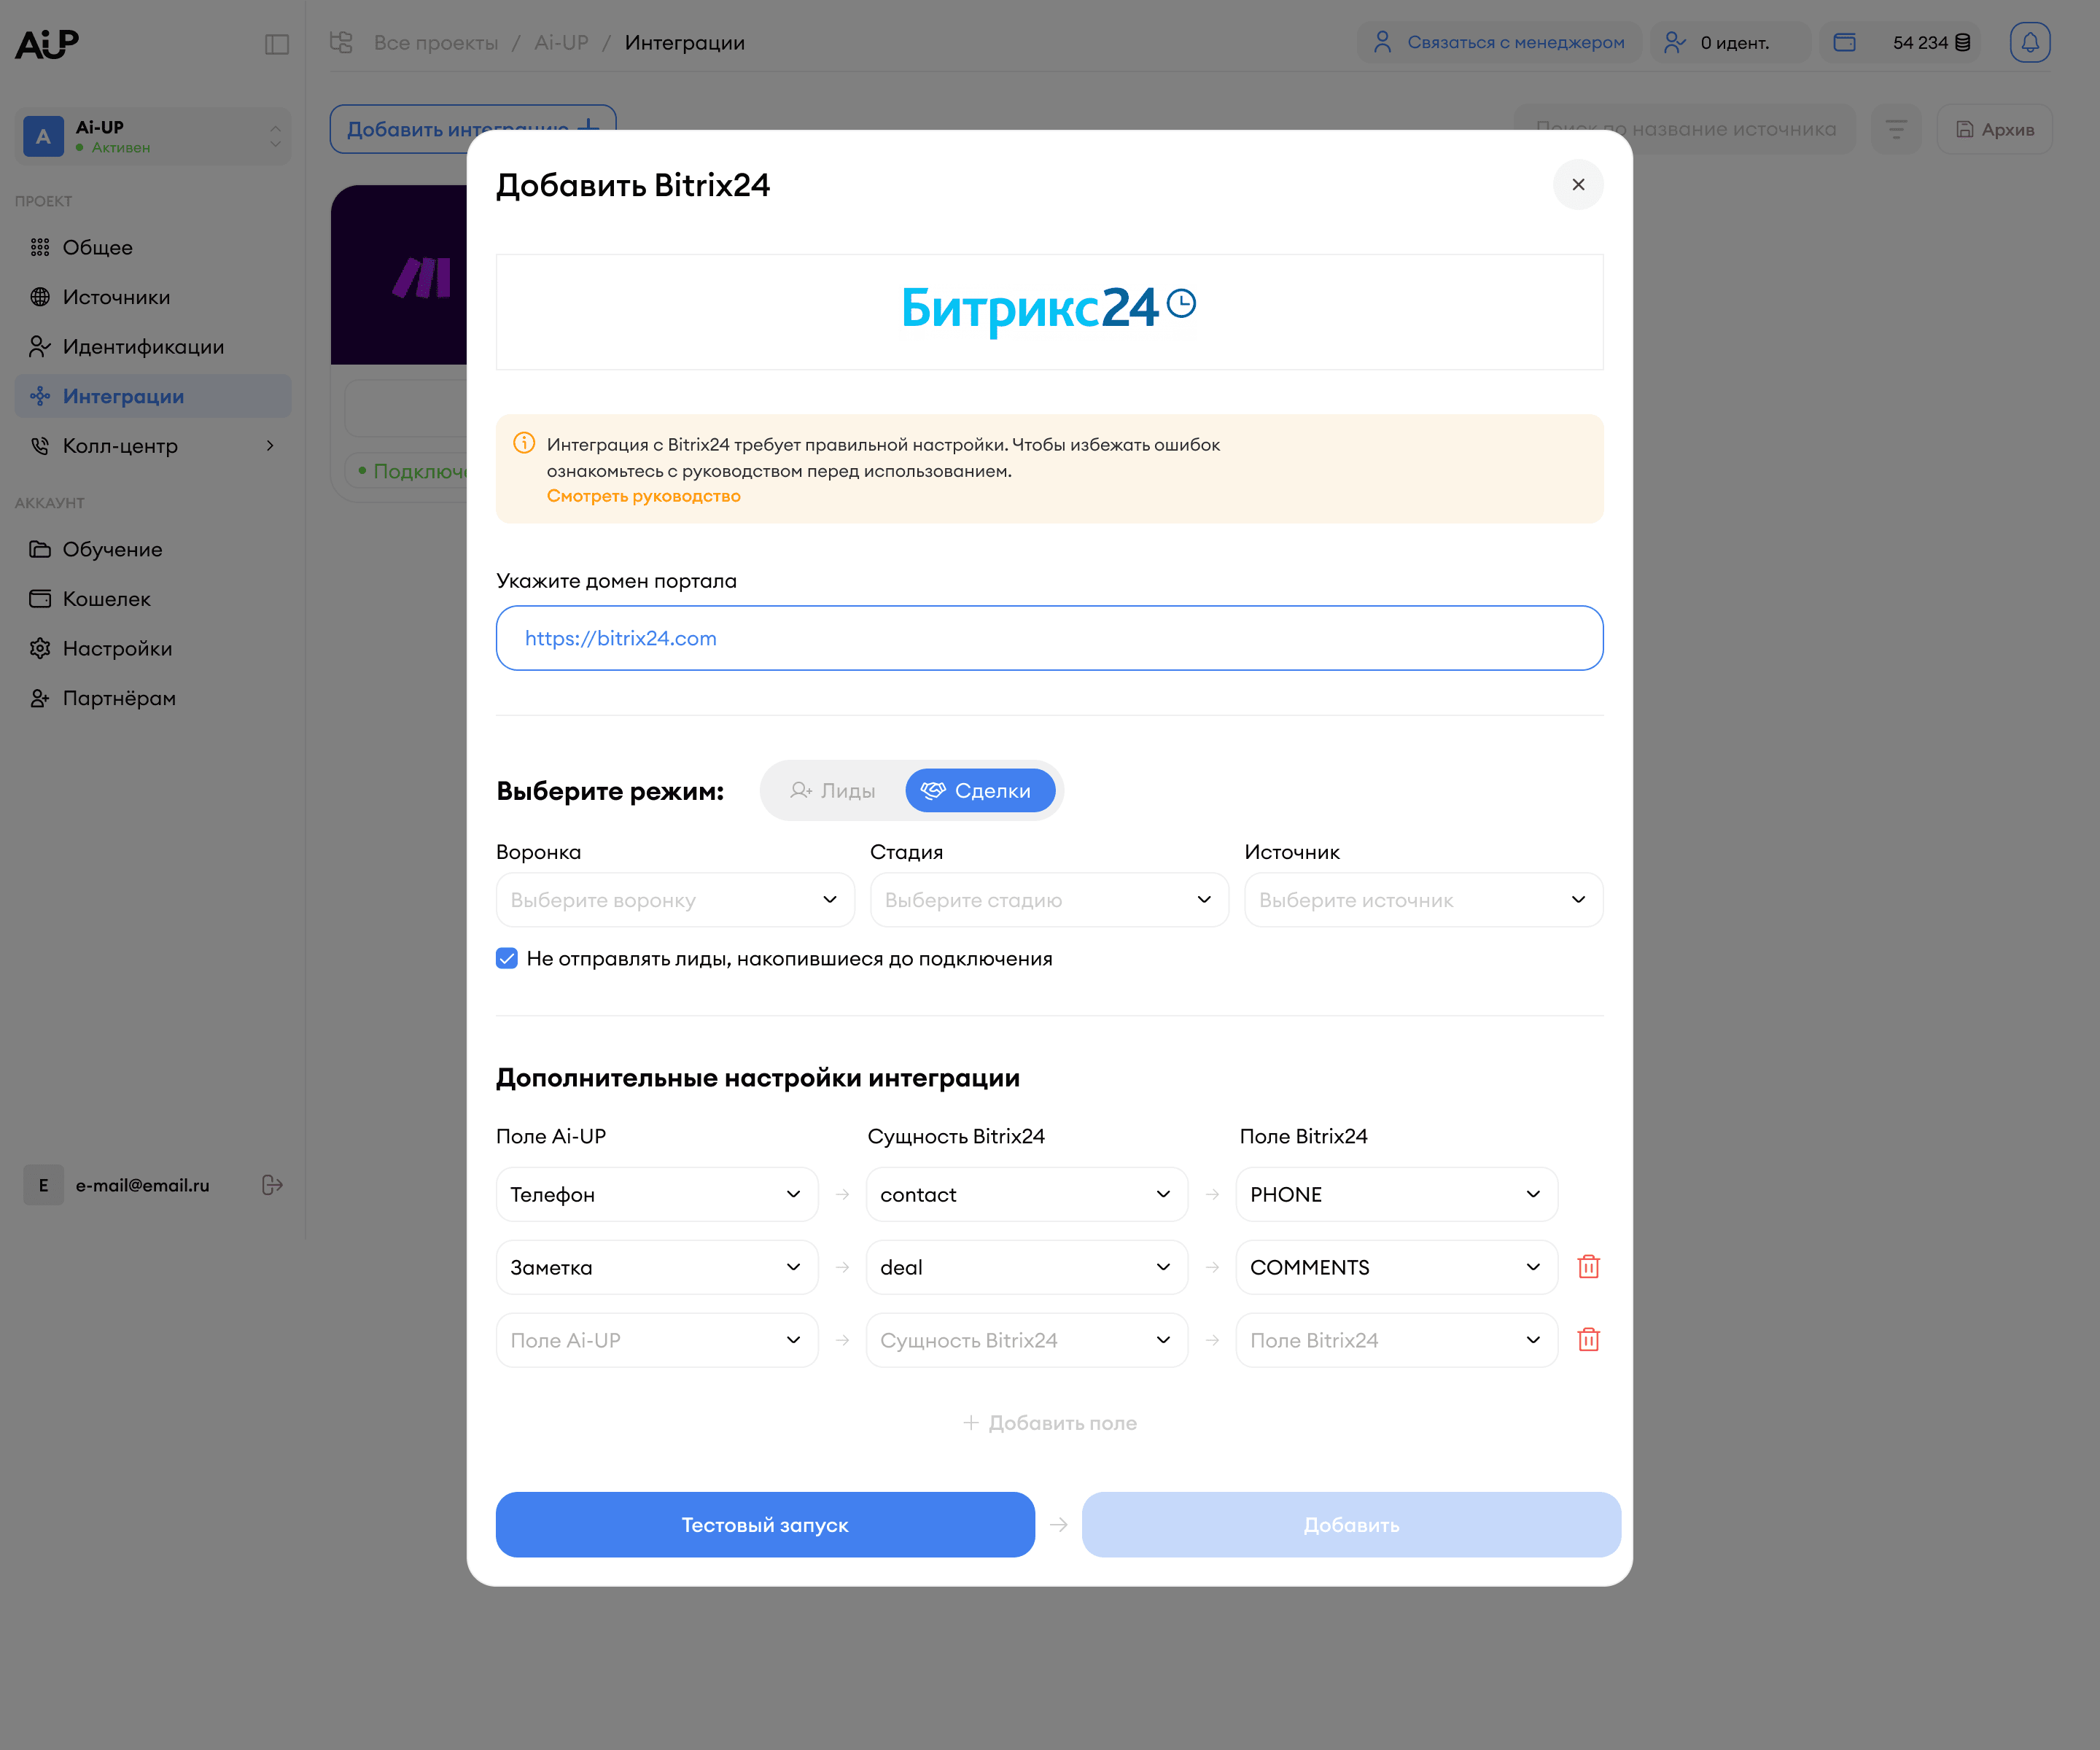
Task: Go to Все проекты breadcrumb
Action: pyautogui.click(x=436, y=43)
